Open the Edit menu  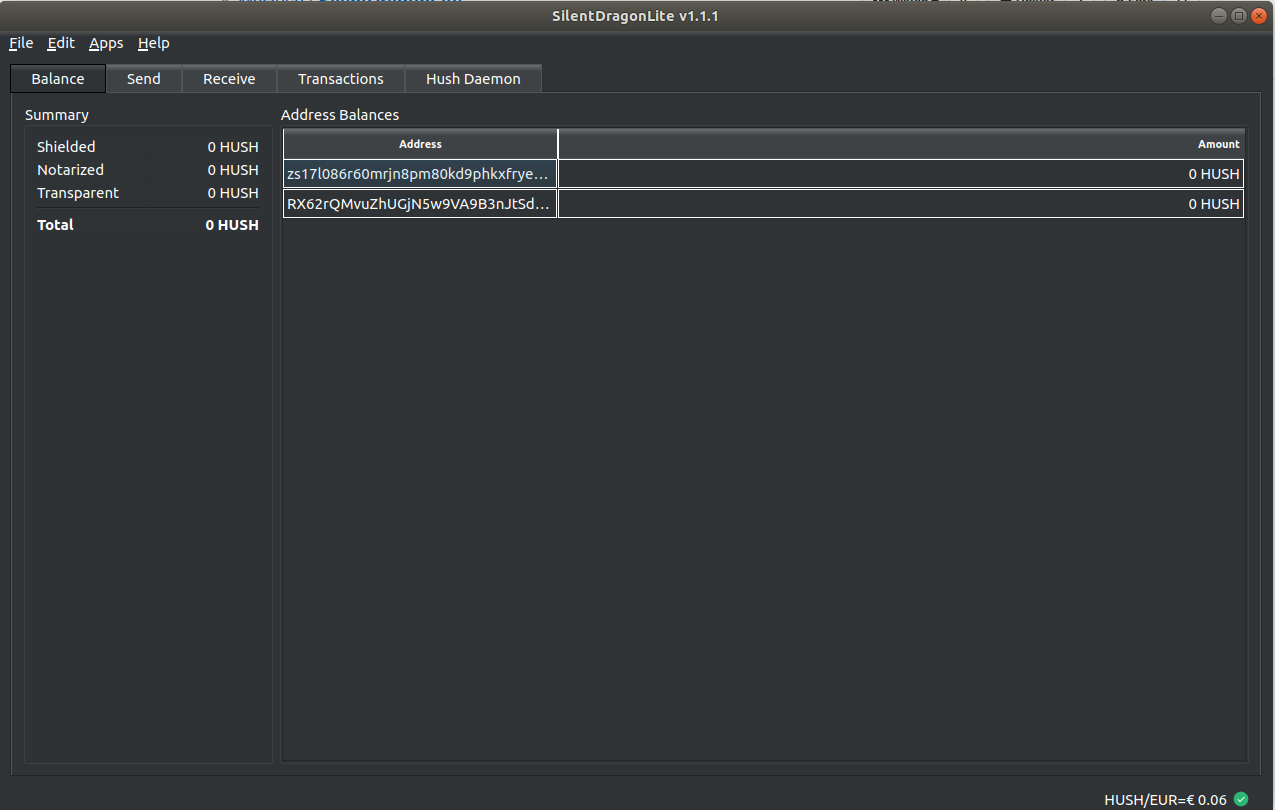point(61,43)
